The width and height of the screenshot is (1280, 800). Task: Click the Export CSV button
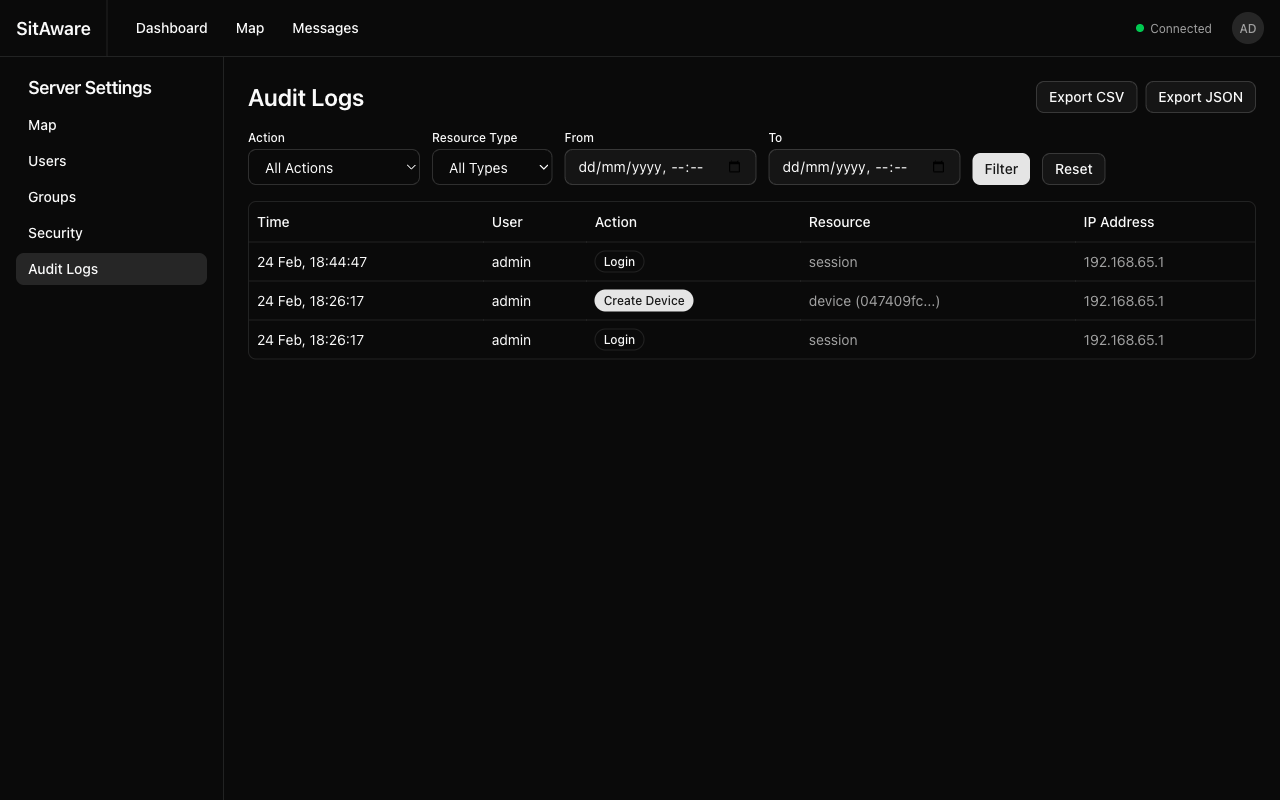click(x=1086, y=97)
